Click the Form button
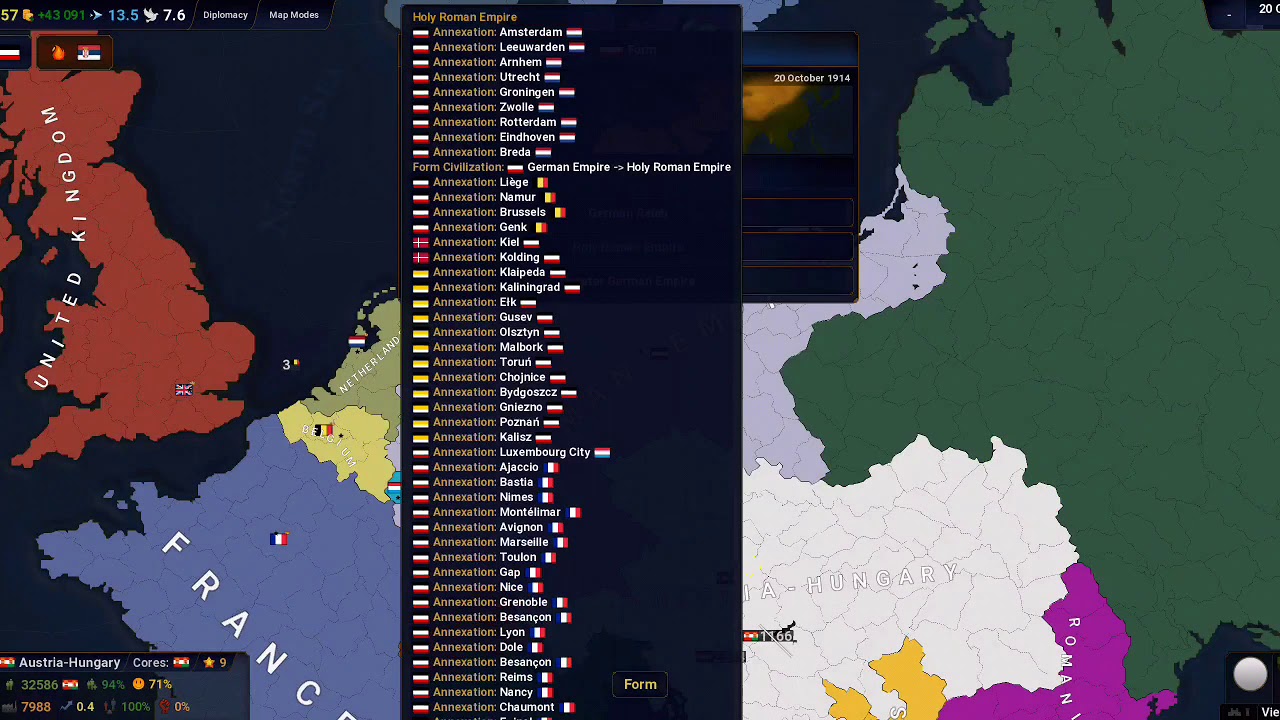 coord(640,684)
